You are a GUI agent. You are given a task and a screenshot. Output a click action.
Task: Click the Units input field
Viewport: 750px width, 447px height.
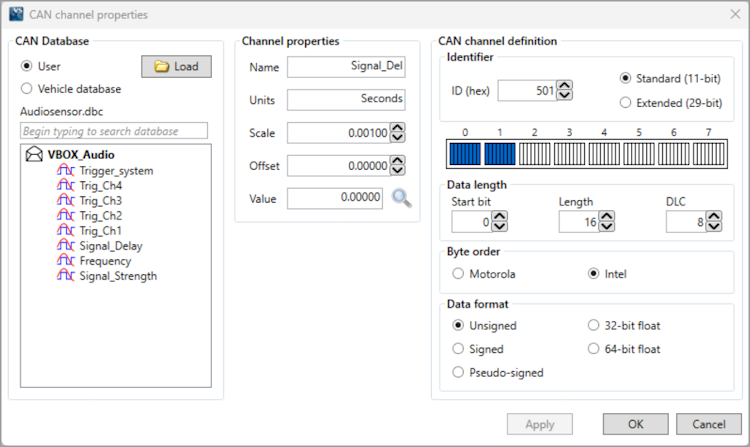pos(346,99)
